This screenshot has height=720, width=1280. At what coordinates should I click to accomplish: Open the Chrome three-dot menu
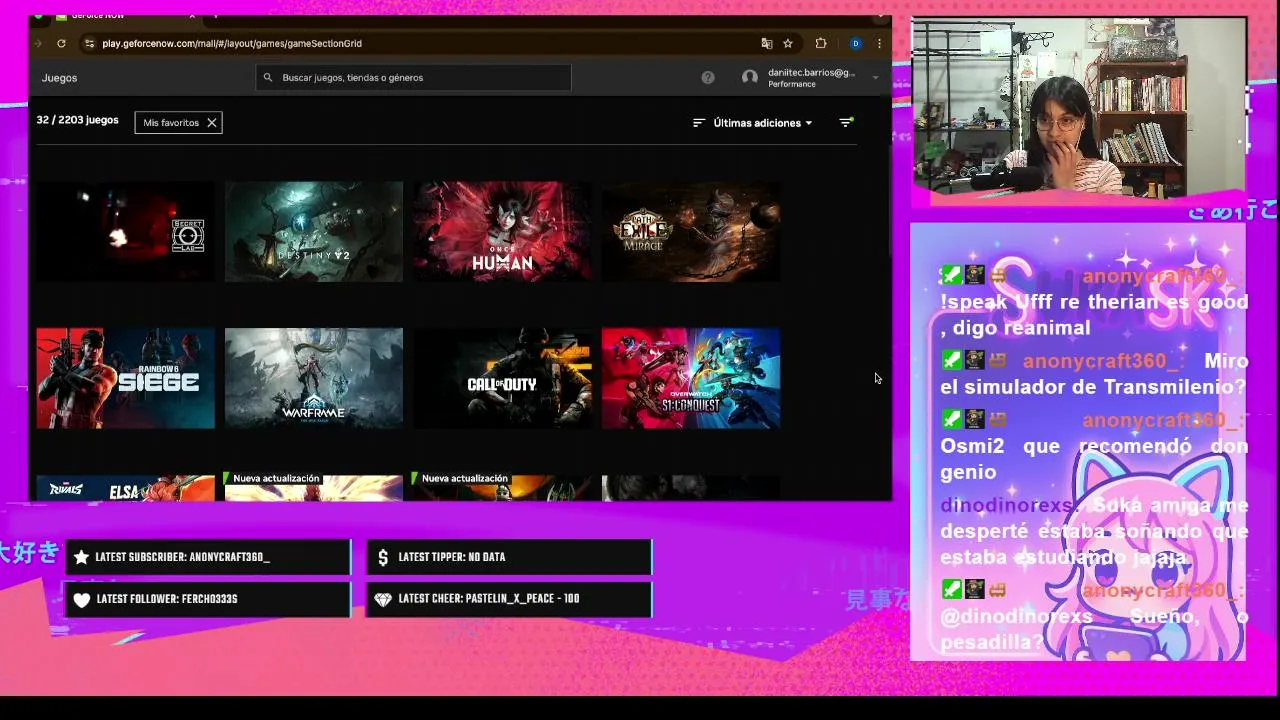point(879,44)
